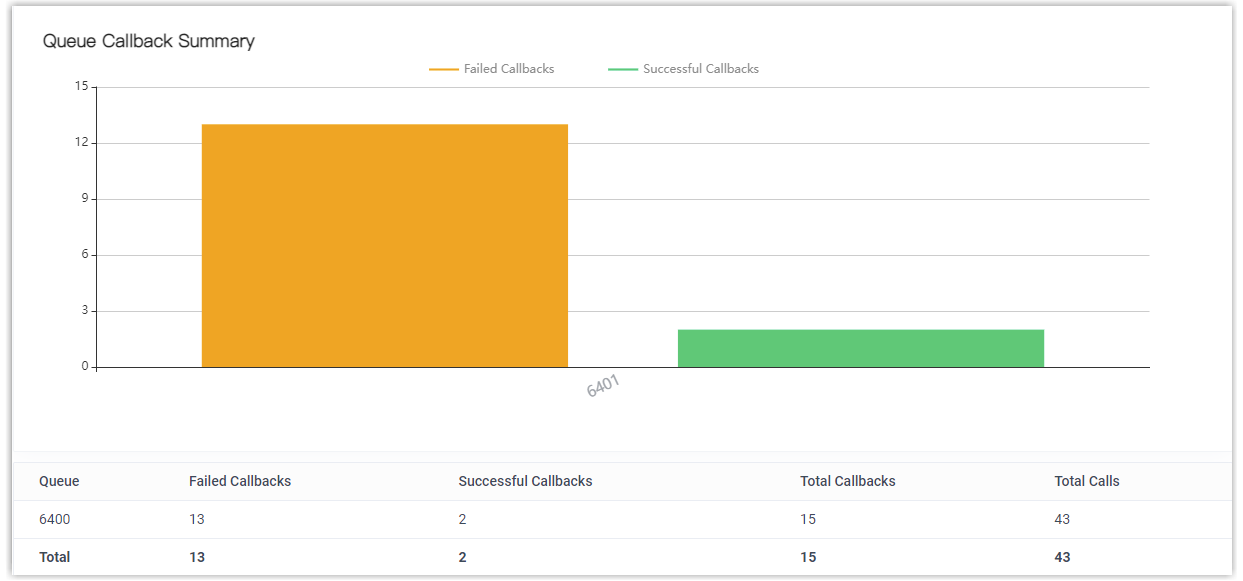
Task: Click the green legend line swatch
Action: (x=622, y=70)
